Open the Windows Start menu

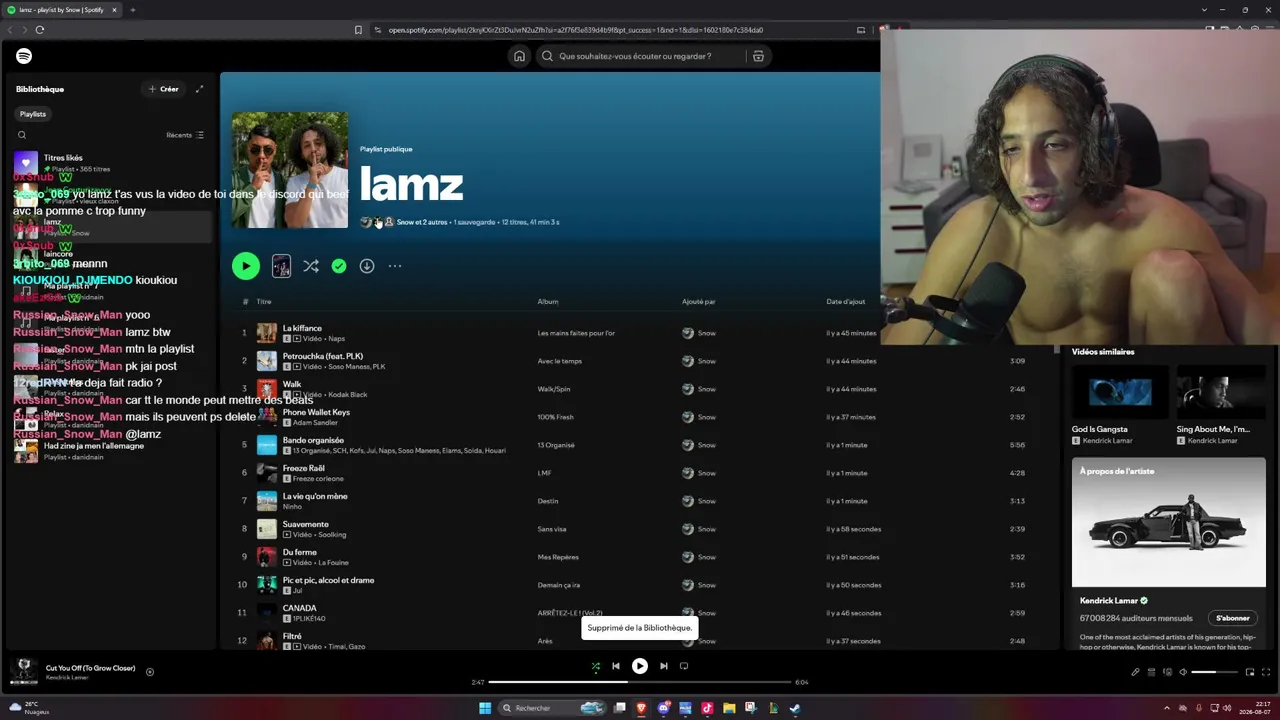485,708
